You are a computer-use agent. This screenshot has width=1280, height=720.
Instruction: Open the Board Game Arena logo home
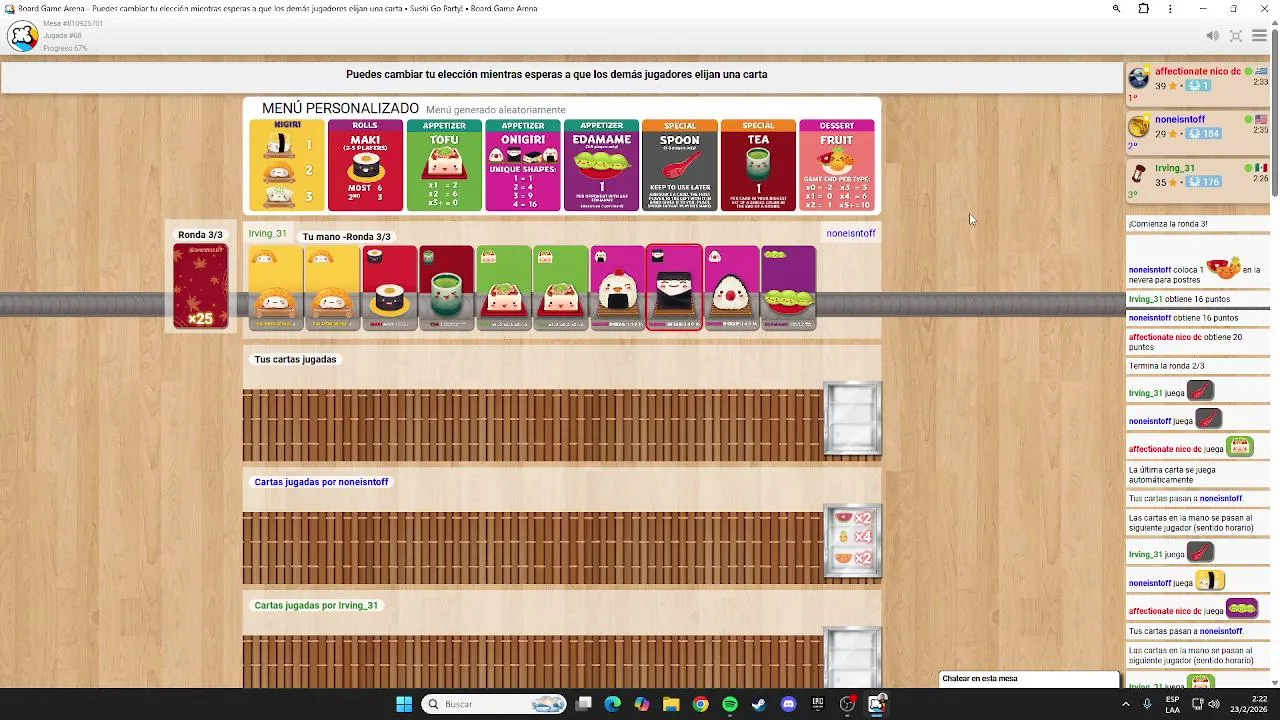(23, 37)
